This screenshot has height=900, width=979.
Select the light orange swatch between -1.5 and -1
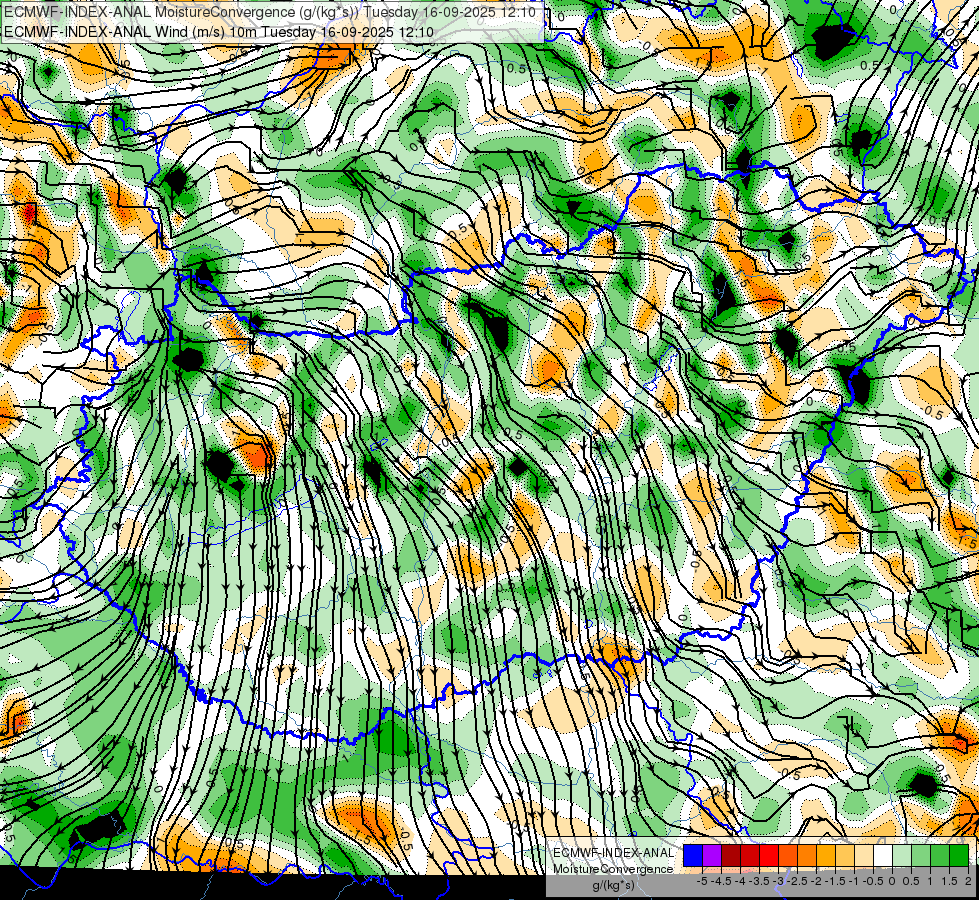pos(845,856)
